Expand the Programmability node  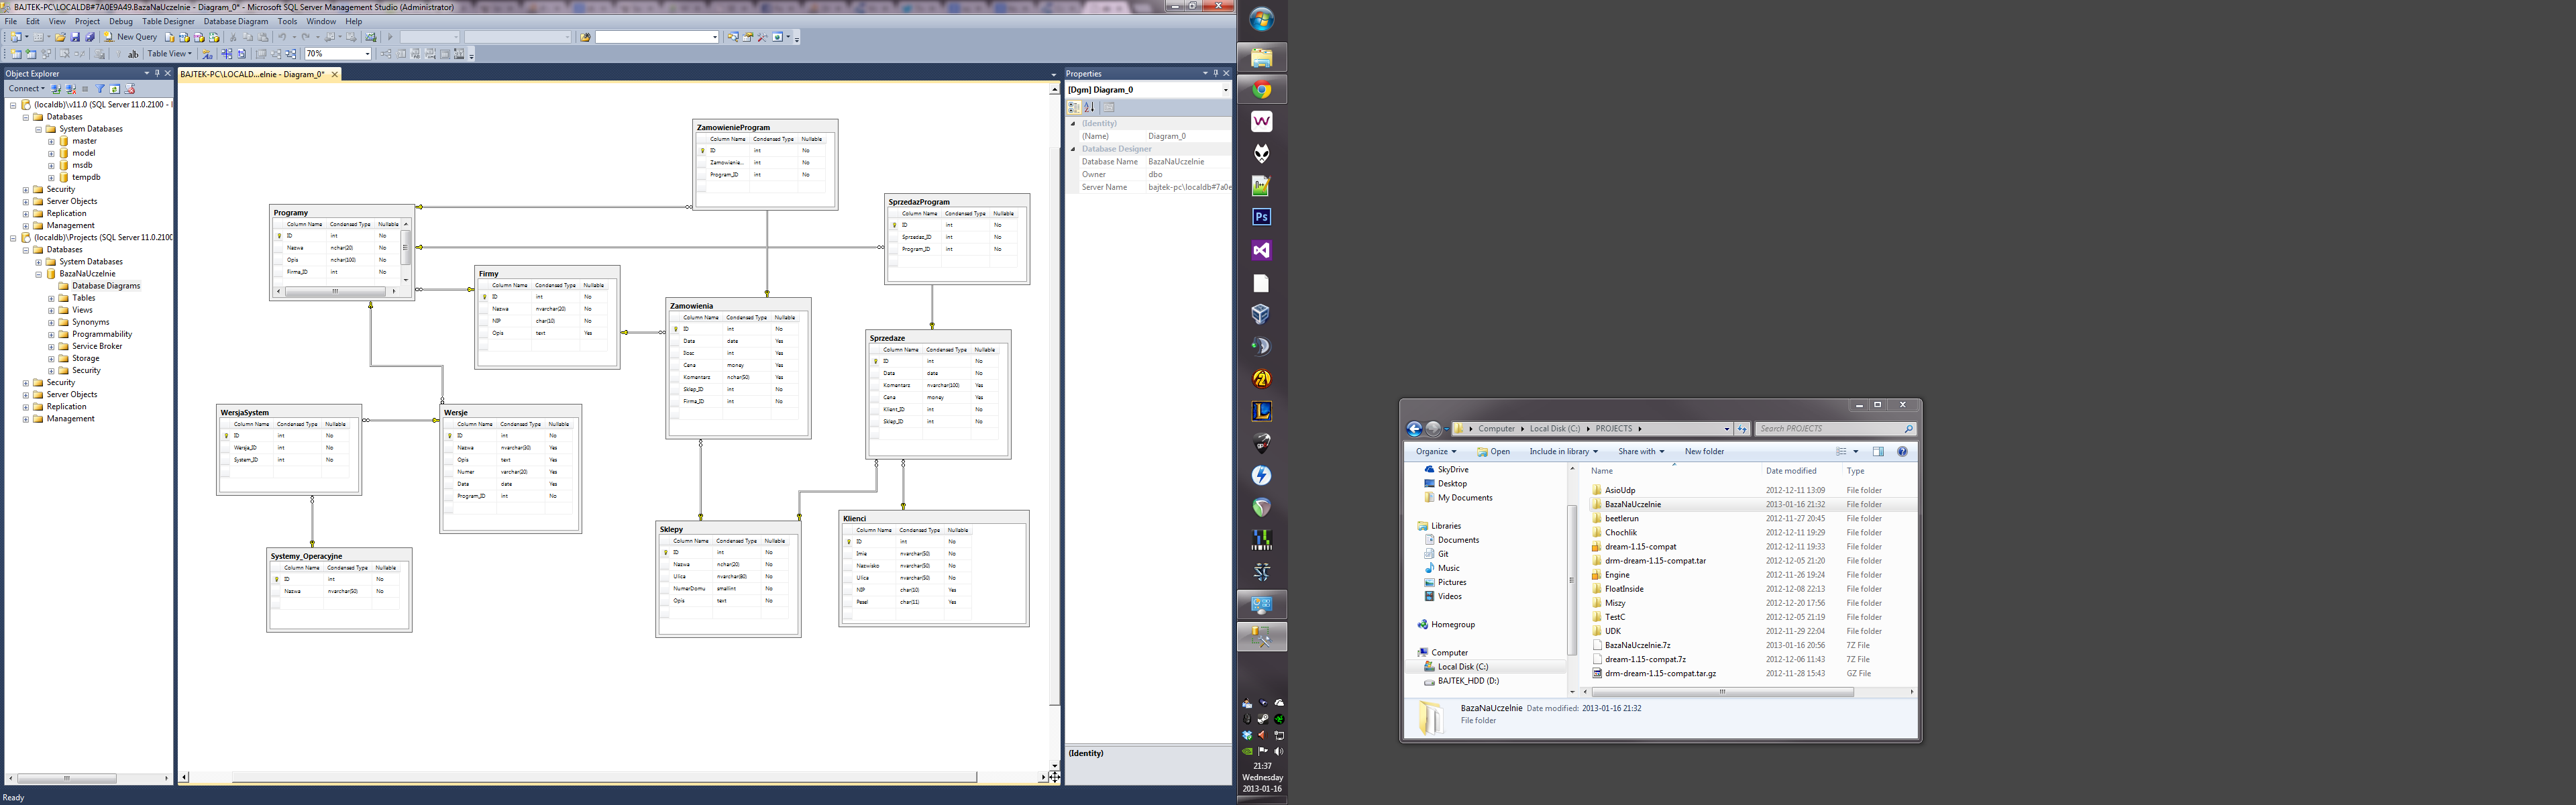(51, 334)
